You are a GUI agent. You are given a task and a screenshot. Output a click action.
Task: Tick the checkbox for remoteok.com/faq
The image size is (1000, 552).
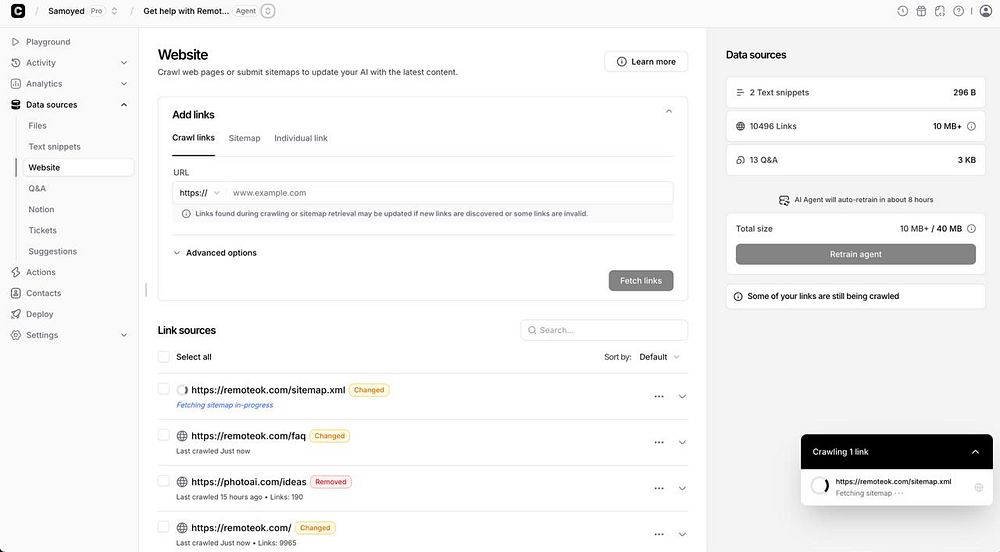click(x=164, y=435)
